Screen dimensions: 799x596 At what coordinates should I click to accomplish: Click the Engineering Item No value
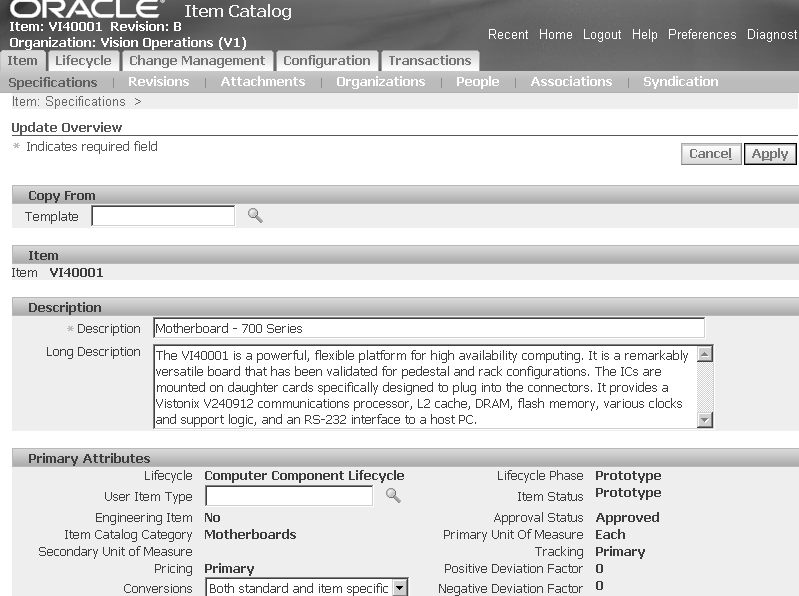point(212,518)
